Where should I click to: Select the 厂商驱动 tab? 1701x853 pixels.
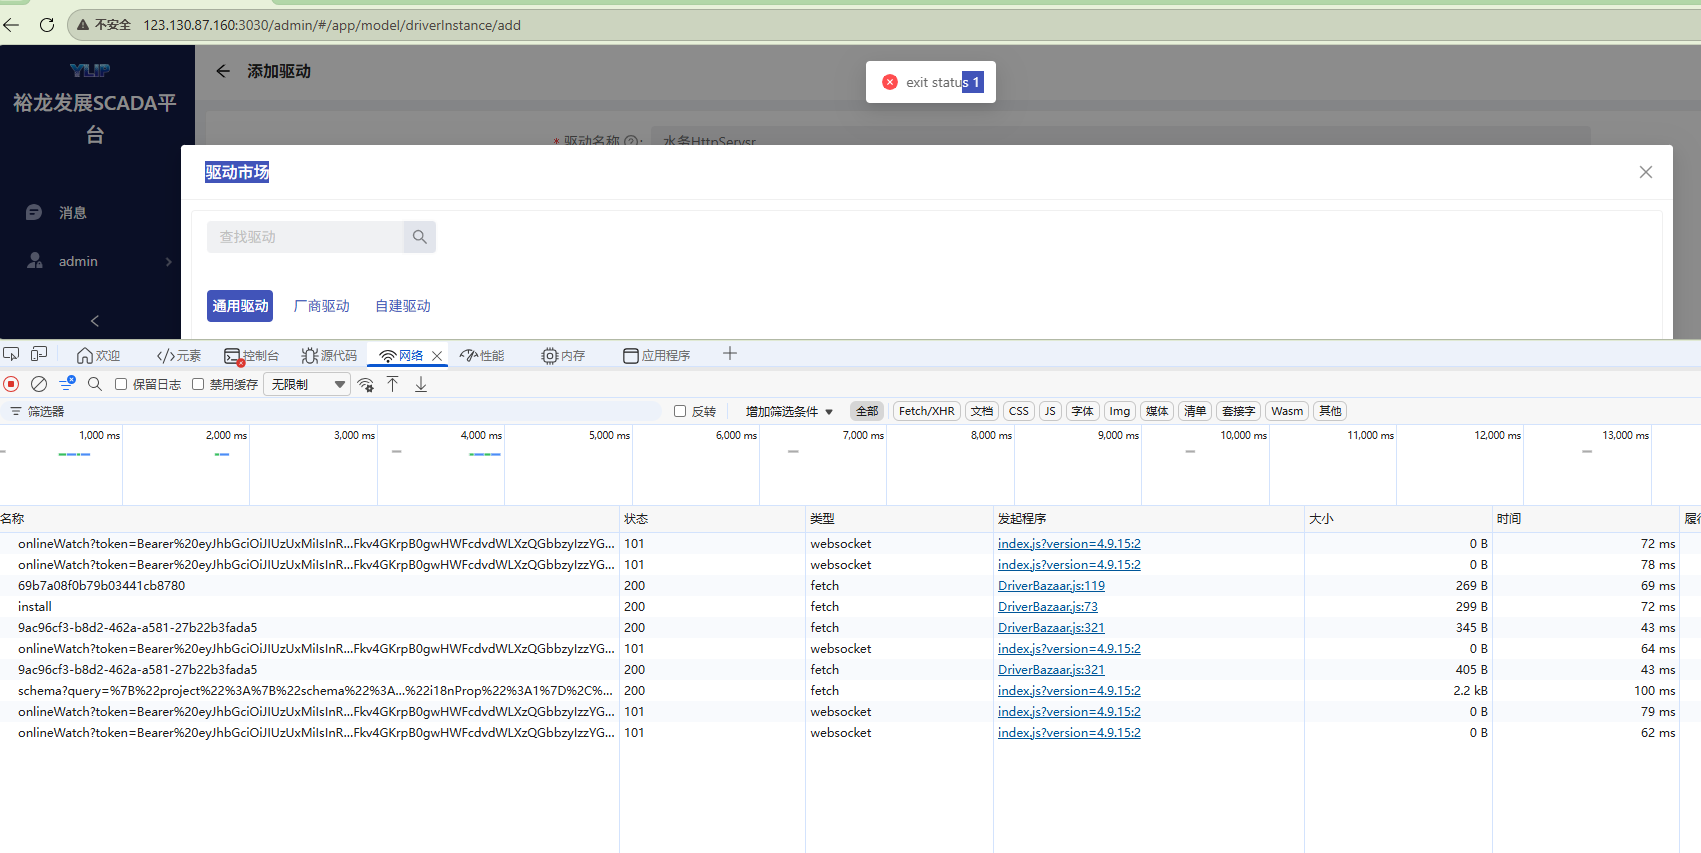(x=322, y=306)
